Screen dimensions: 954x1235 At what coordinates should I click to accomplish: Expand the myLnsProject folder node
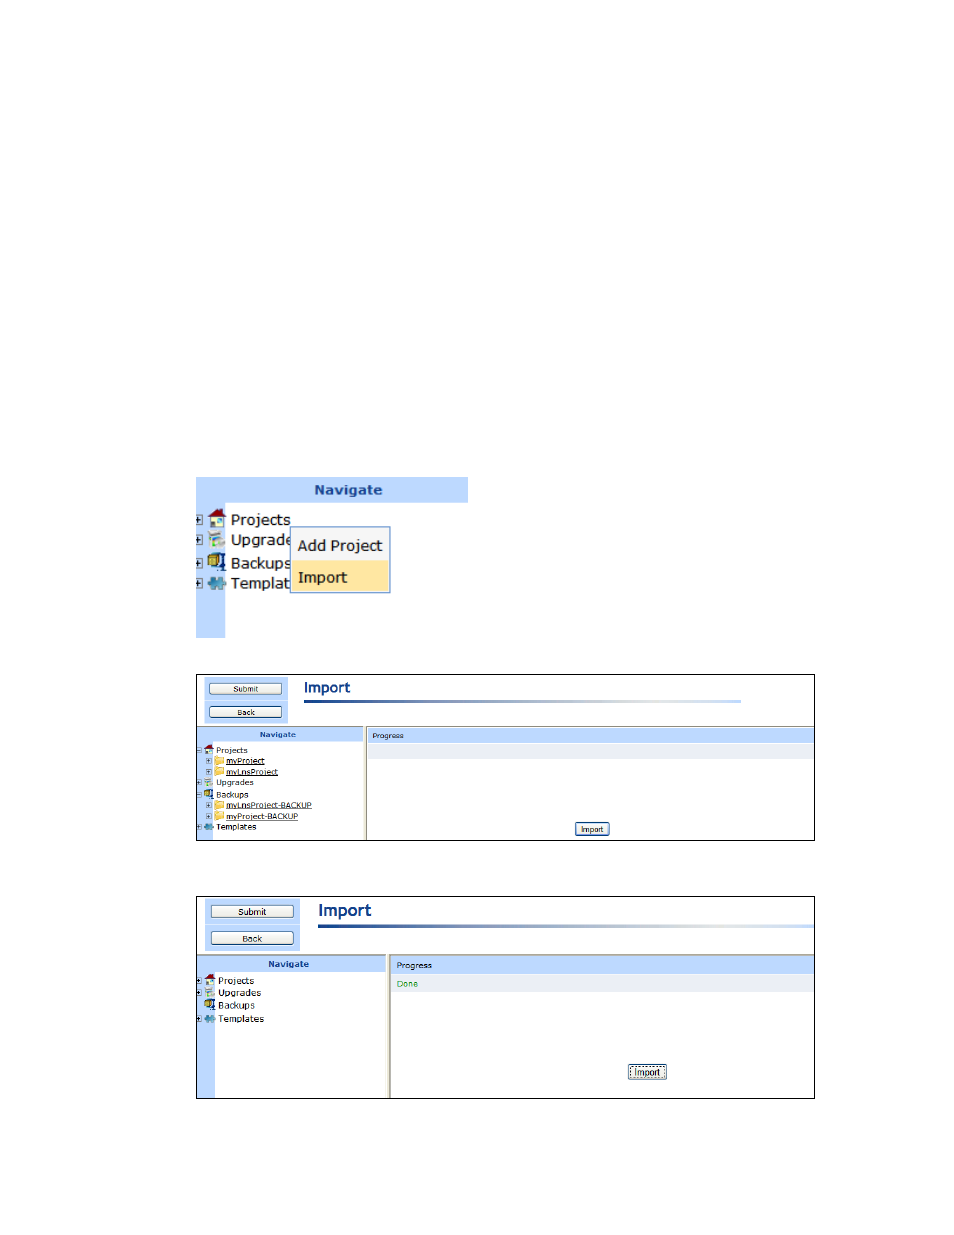209,772
